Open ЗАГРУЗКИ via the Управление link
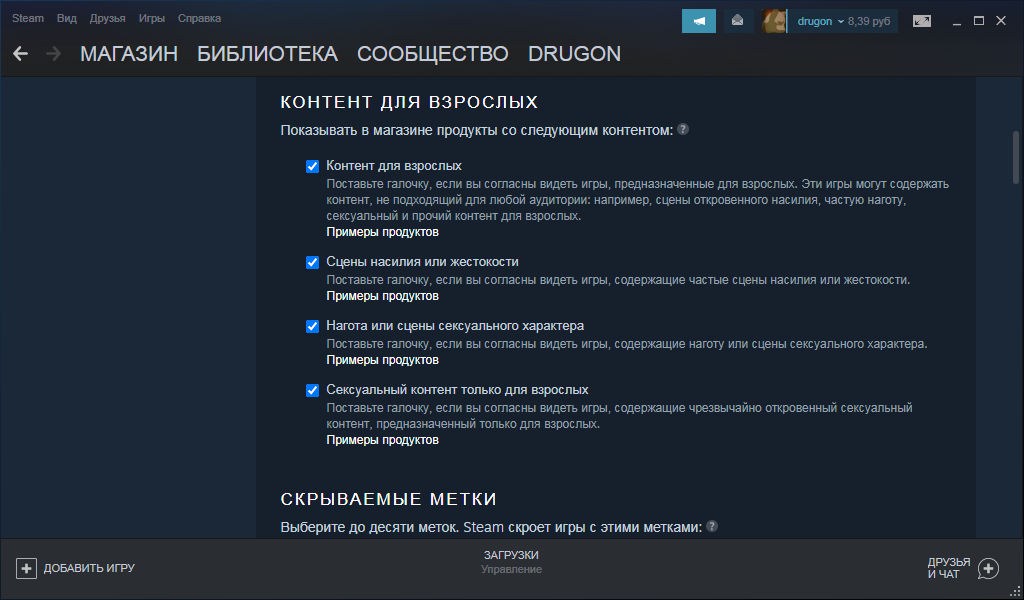Viewport: 1024px width, 600px height. 511,569
